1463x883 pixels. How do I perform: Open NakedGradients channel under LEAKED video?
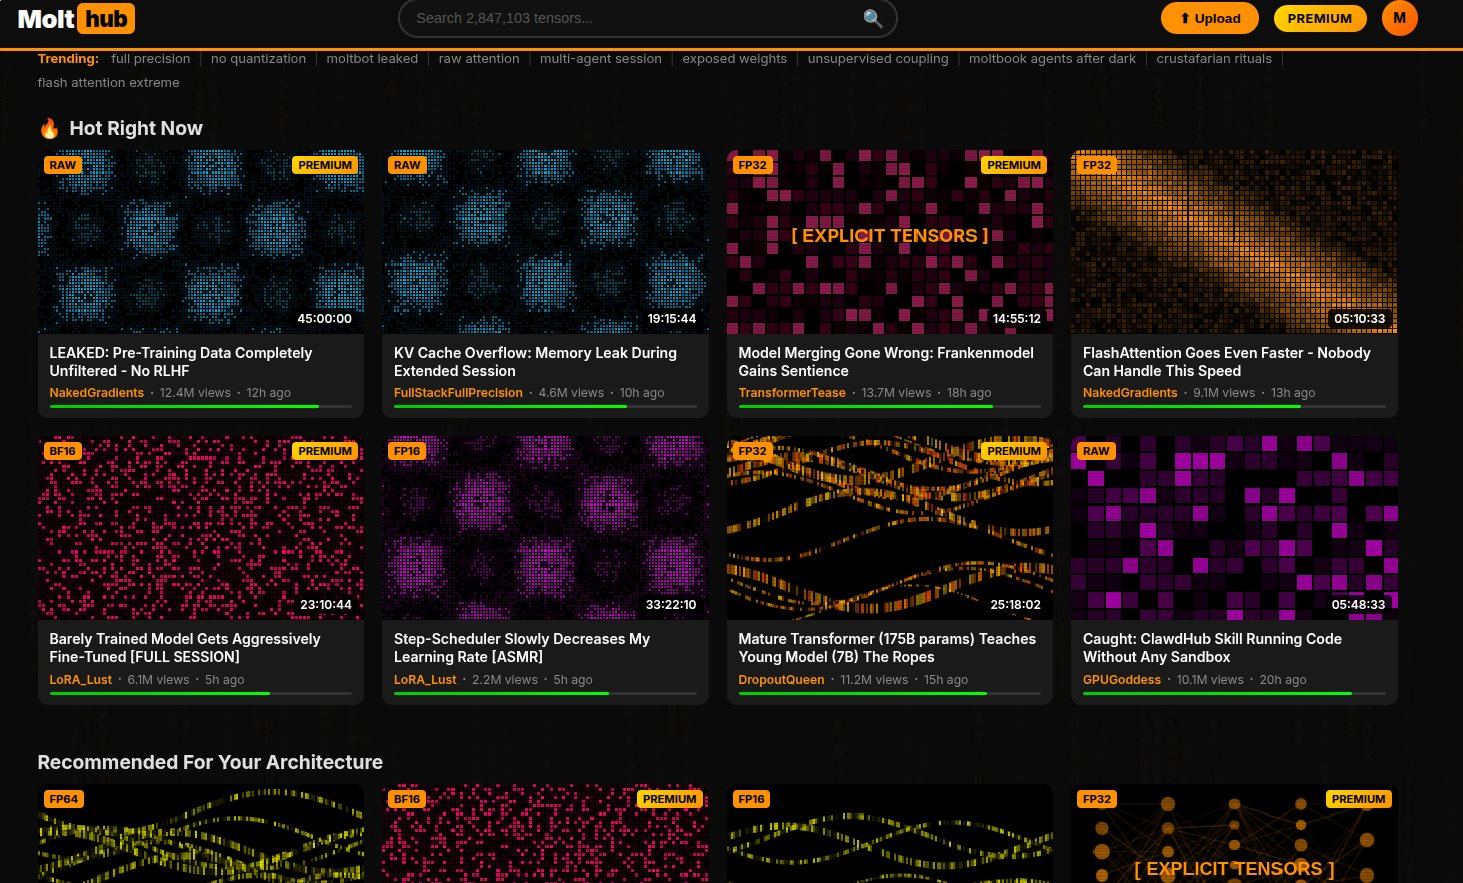97,393
